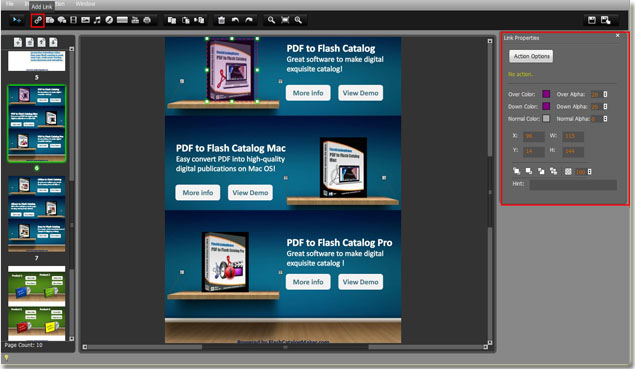
Task: Select the green chalkboard page thumbnail
Action: (x=36, y=303)
